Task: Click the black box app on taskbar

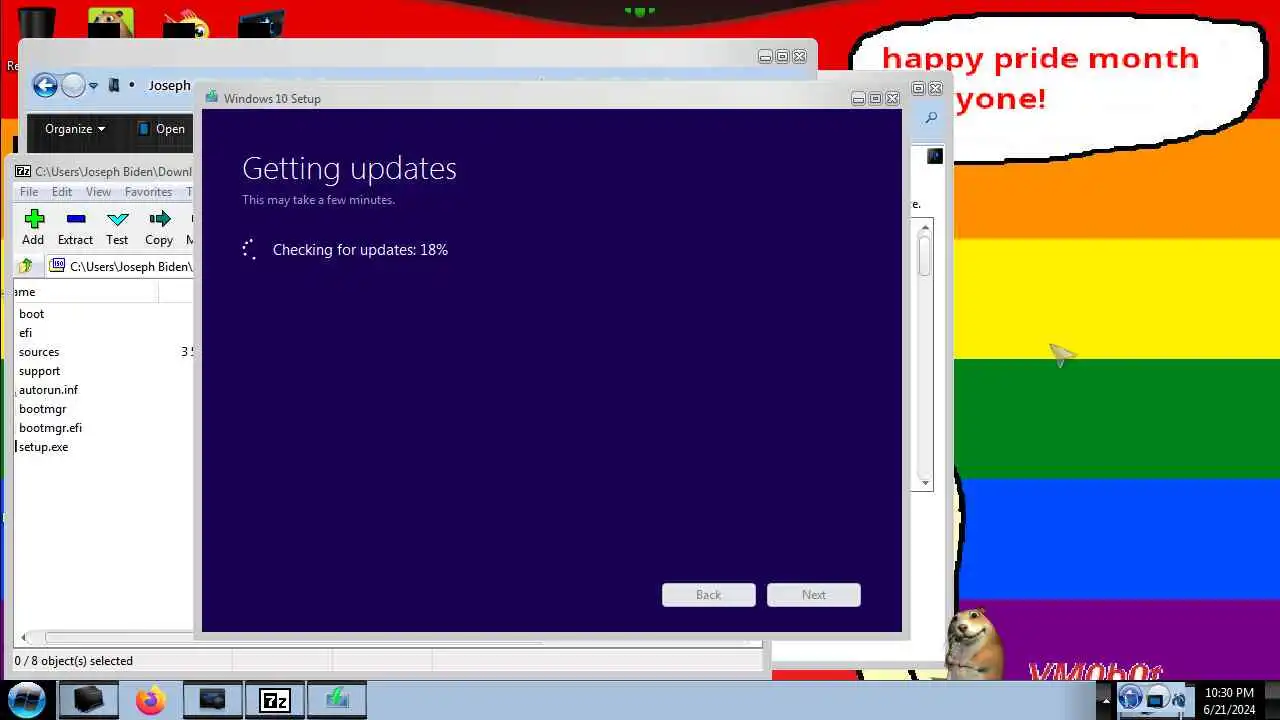Action: tap(89, 701)
